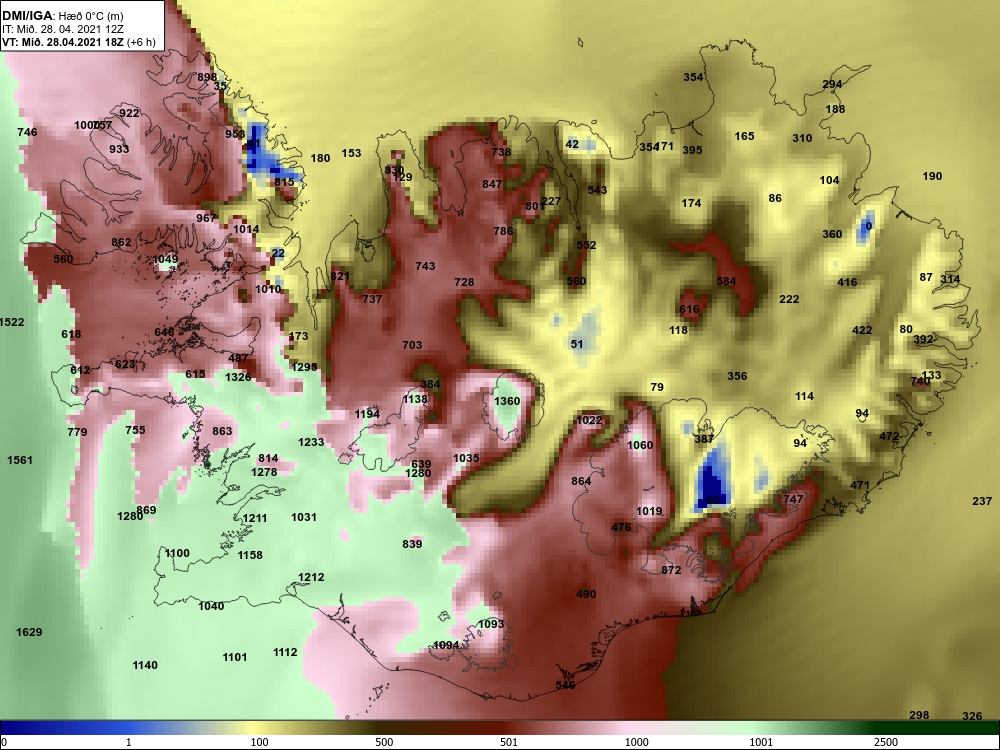Select the '967' value on the map

click(205, 217)
